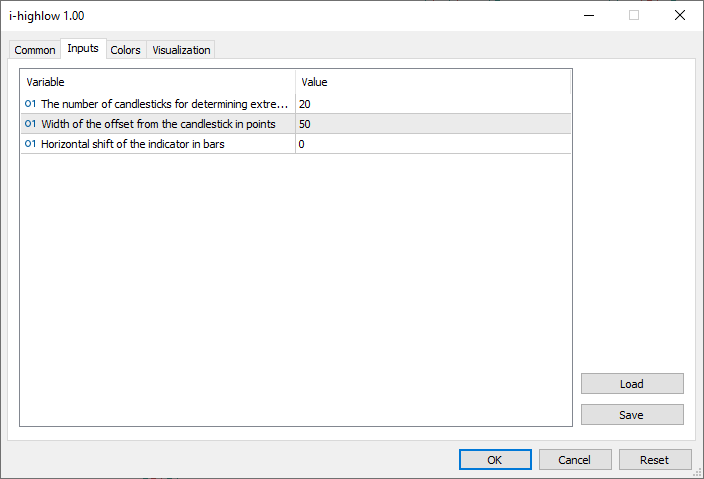
Task: Go to the Visualization tab
Action: click(181, 50)
